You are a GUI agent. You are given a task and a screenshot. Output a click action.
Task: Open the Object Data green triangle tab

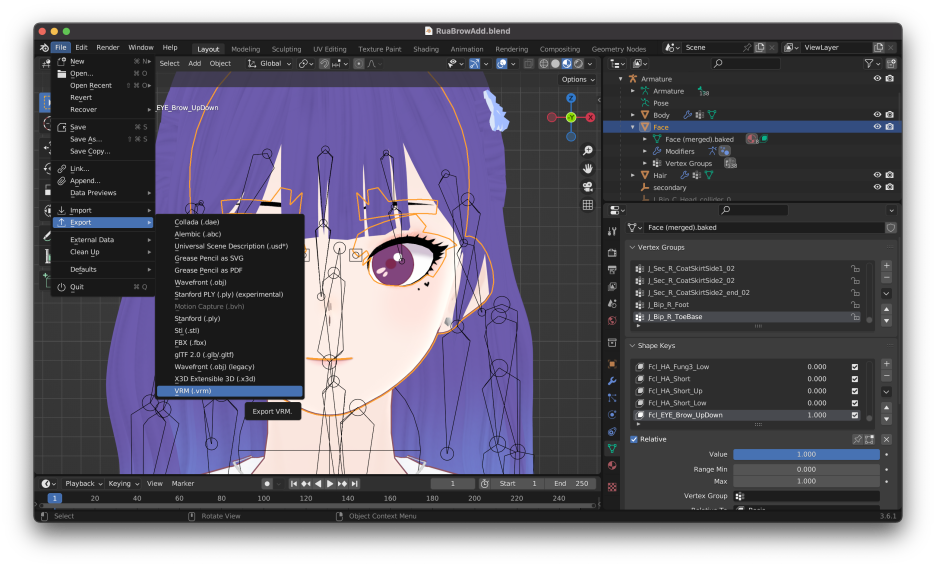pos(612,448)
